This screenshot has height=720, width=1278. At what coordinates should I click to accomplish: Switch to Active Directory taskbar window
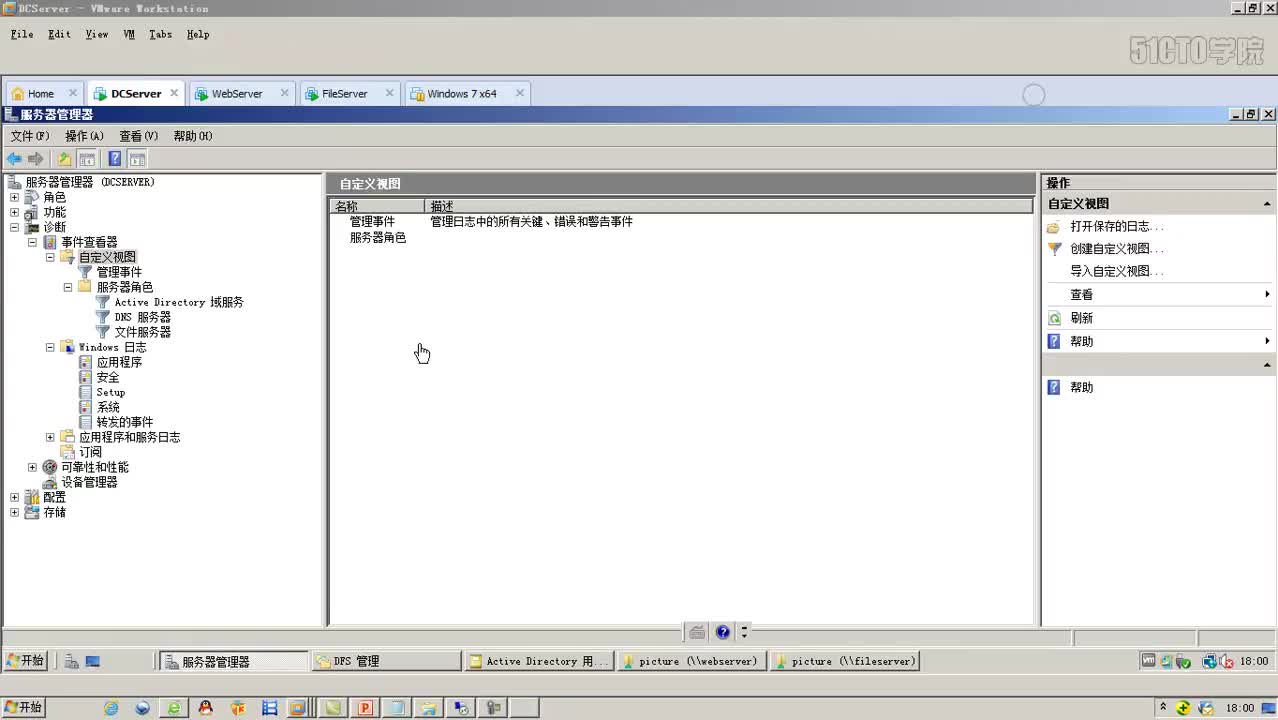tap(539, 661)
